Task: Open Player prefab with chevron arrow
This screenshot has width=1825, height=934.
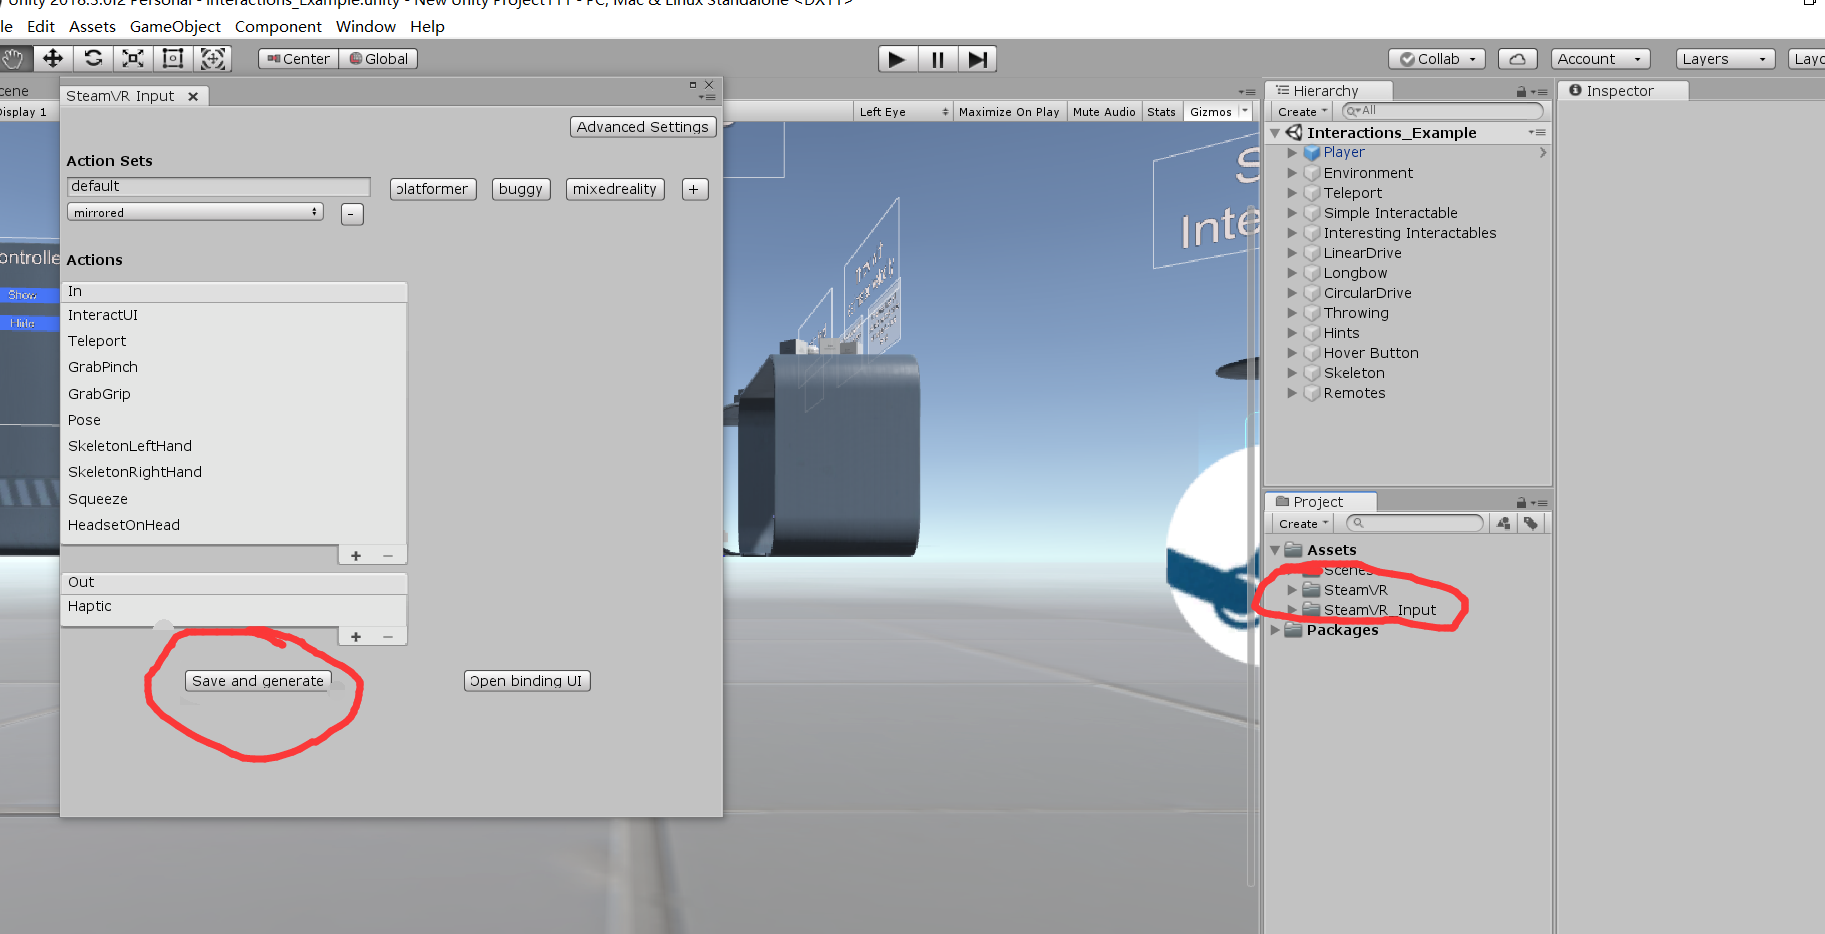Action: tap(1543, 153)
